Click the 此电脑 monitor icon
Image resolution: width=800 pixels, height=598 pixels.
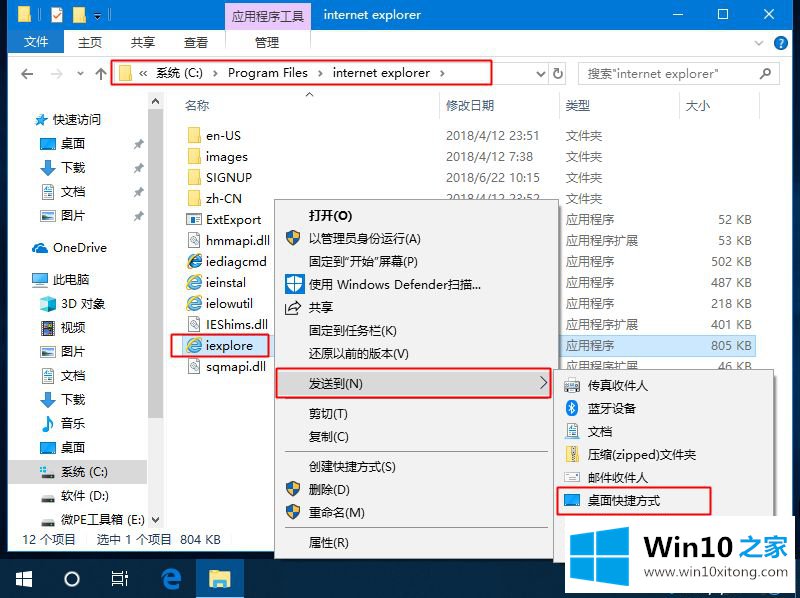[40, 280]
